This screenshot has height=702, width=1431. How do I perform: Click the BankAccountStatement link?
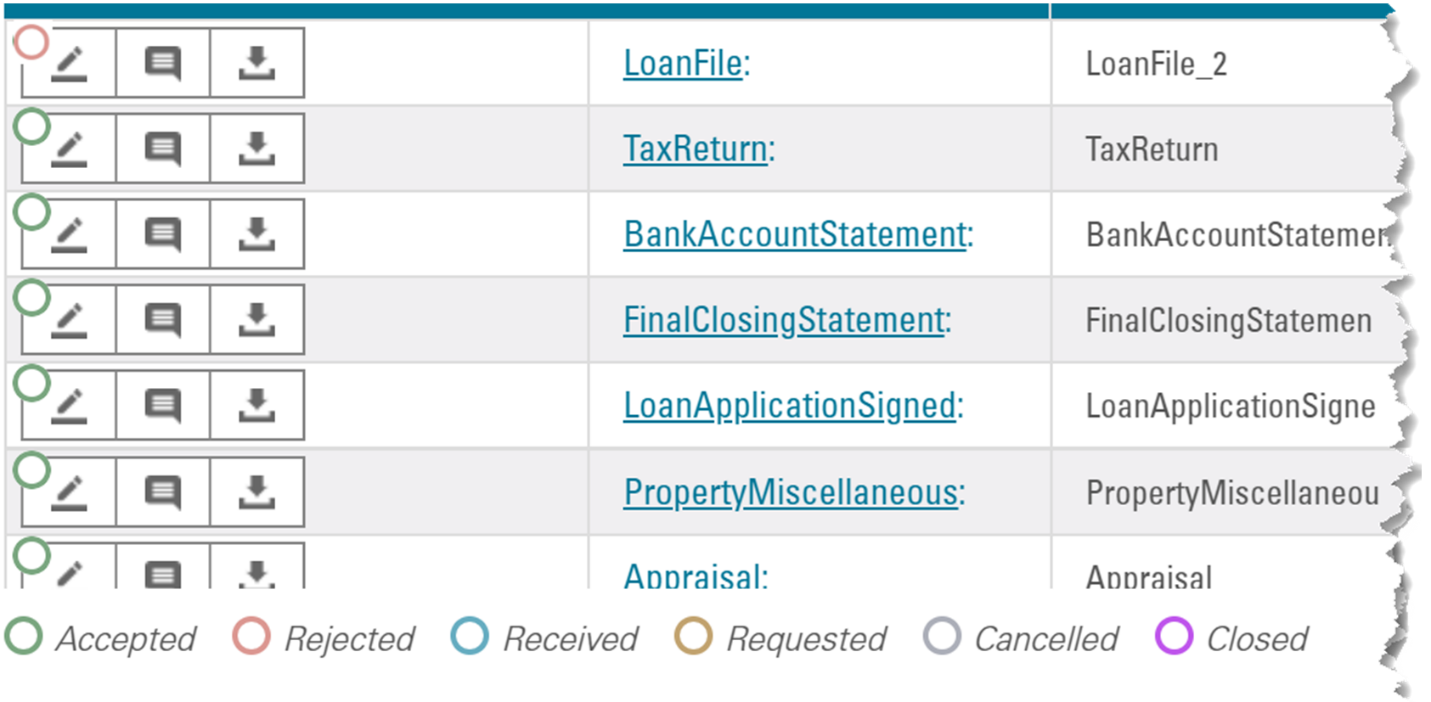(795, 235)
